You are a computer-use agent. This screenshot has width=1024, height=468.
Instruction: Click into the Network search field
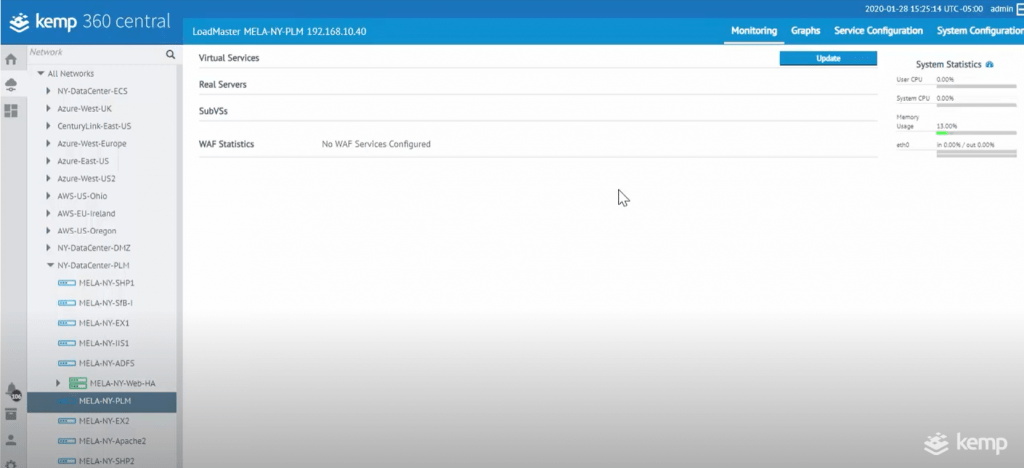(x=95, y=53)
